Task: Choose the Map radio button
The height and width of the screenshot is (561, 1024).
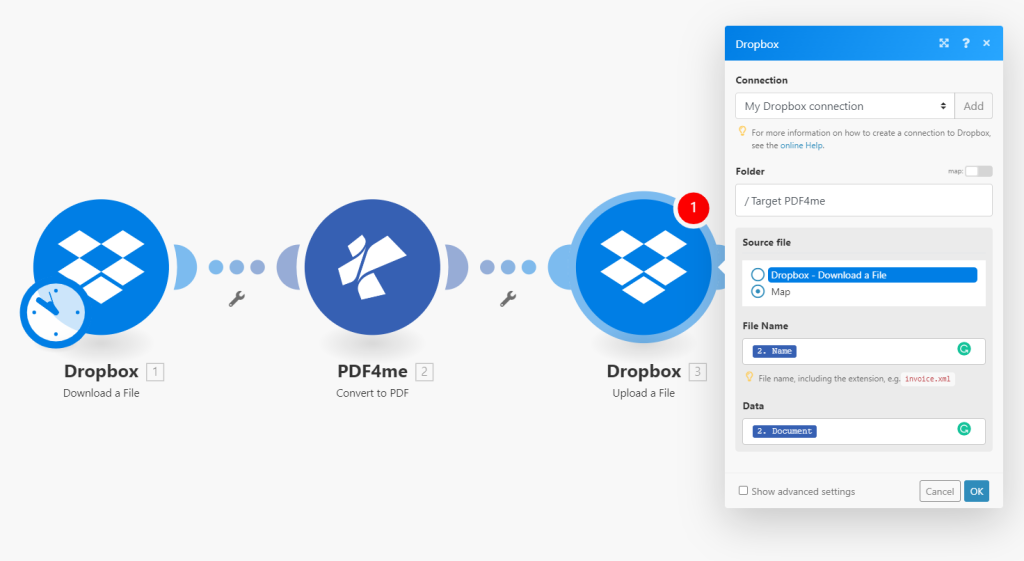Action: tap(758, 292)
